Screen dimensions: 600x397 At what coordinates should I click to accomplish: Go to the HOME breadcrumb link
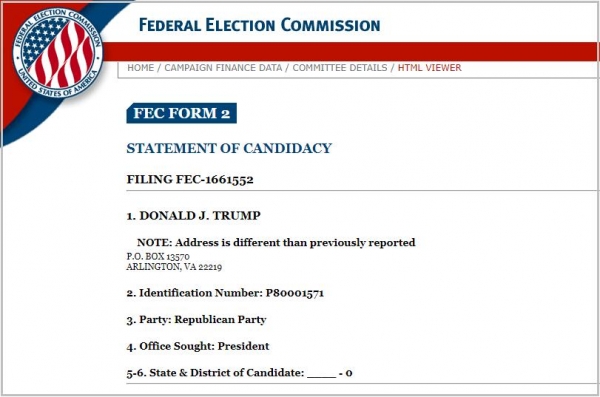tap(140, 68)
